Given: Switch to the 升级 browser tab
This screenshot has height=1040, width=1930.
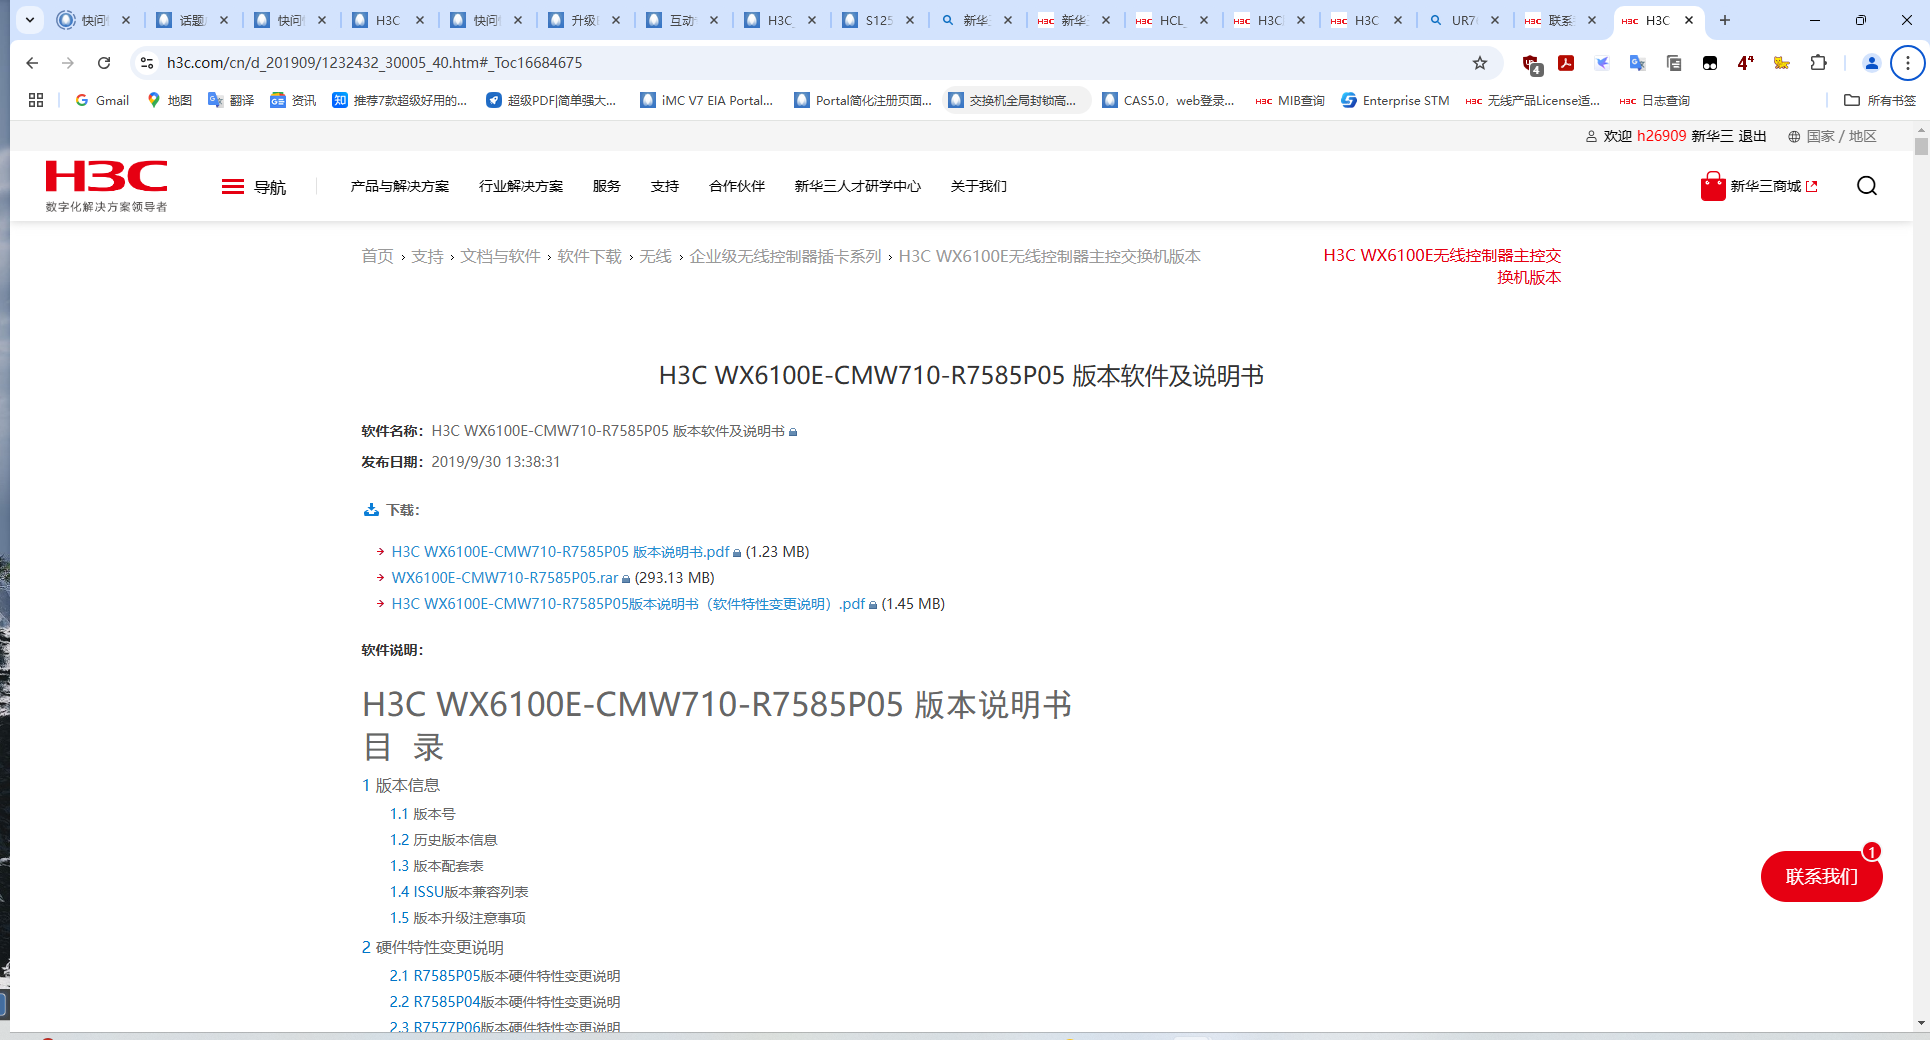Looking at the screenshot, I should [584, 20].
